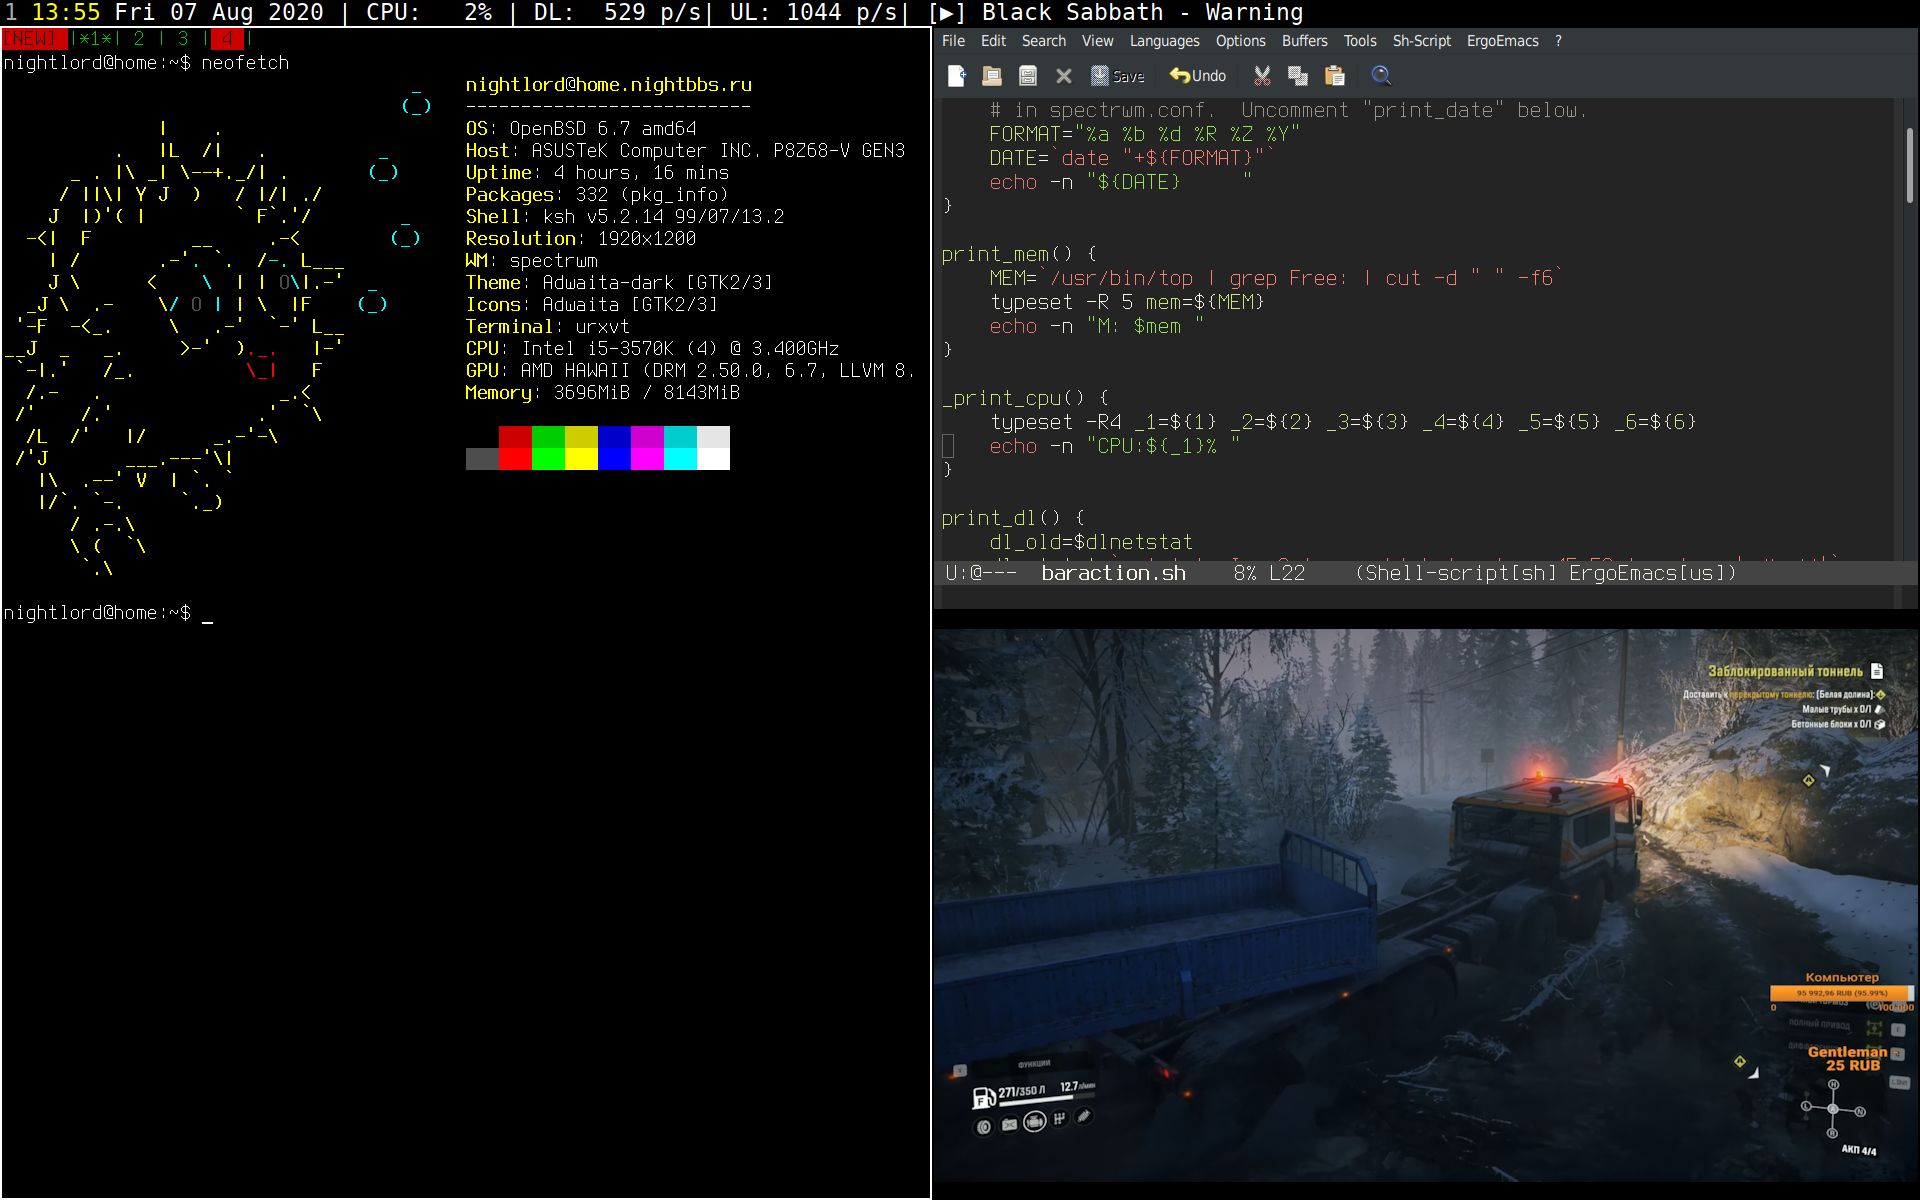The width and height of the screenshot is (1920, 1200).
Task: Click the DL: 529 p/s indicator
Action: pyautogui.click(x=617, y=13)
